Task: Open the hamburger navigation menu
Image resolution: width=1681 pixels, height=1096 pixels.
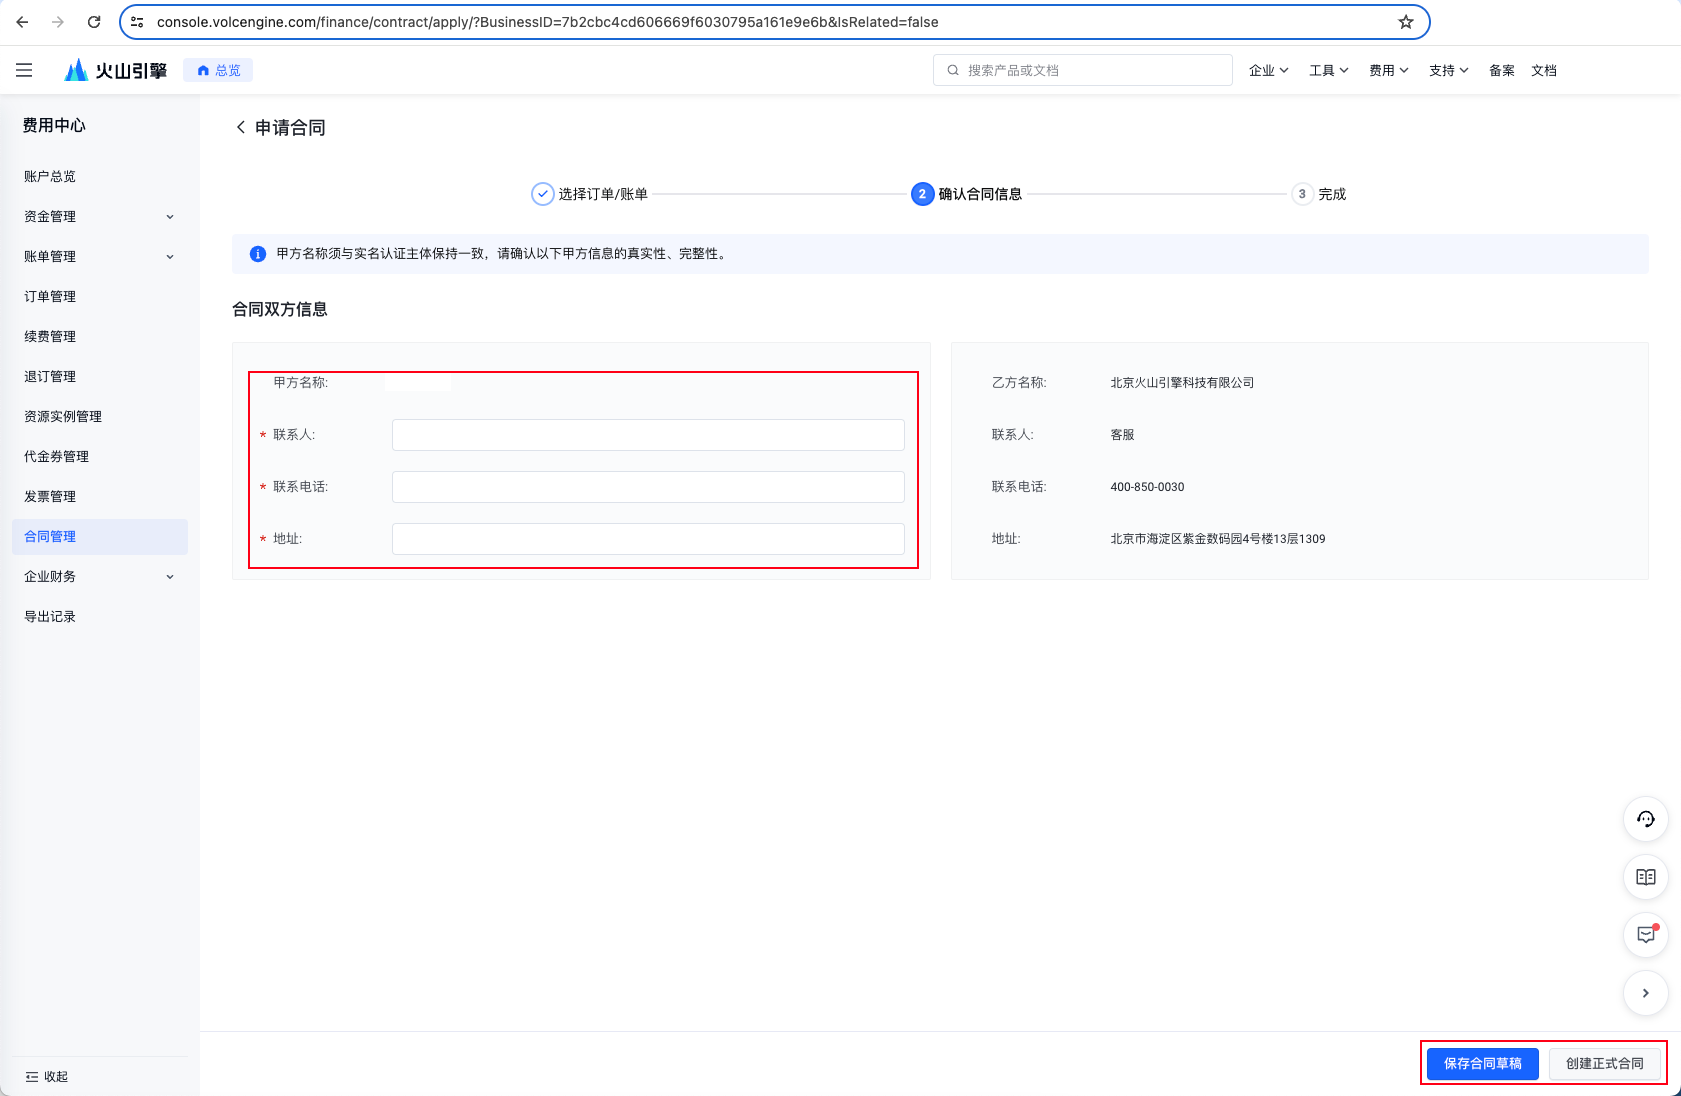Action: (24, 70)
